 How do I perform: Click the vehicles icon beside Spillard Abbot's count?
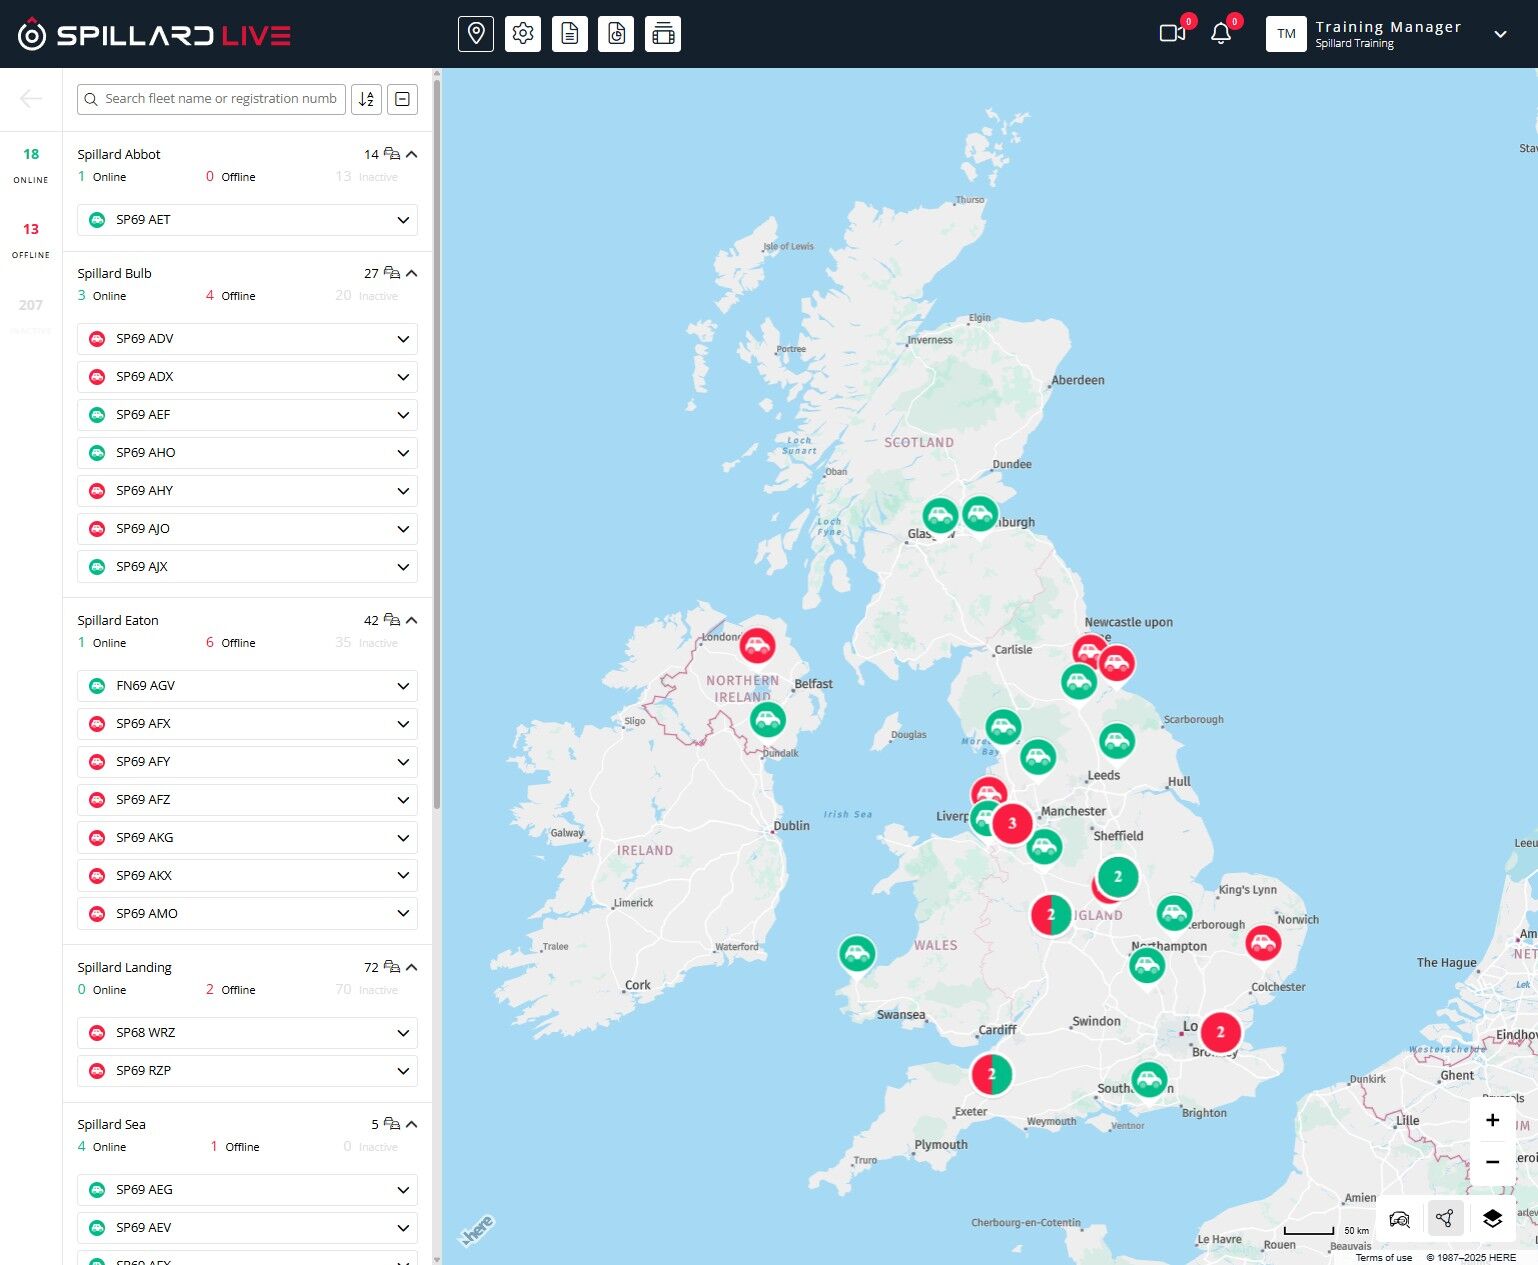coord(392,154)
